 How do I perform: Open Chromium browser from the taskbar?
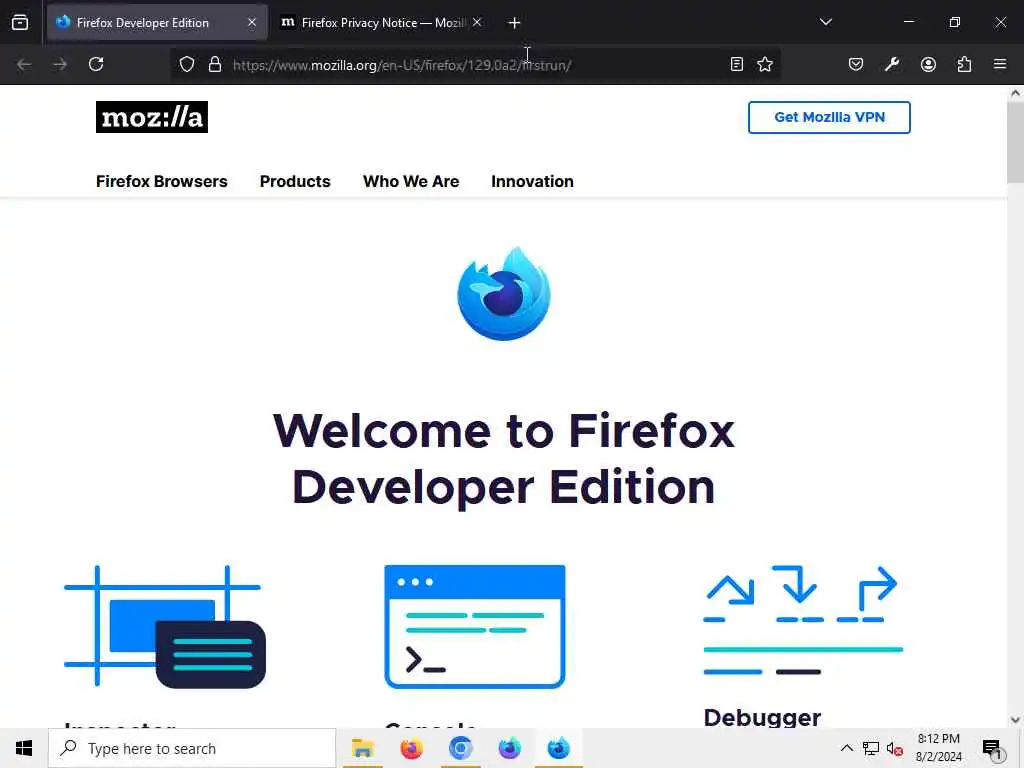pyautogui.click(x=460, y=748)
